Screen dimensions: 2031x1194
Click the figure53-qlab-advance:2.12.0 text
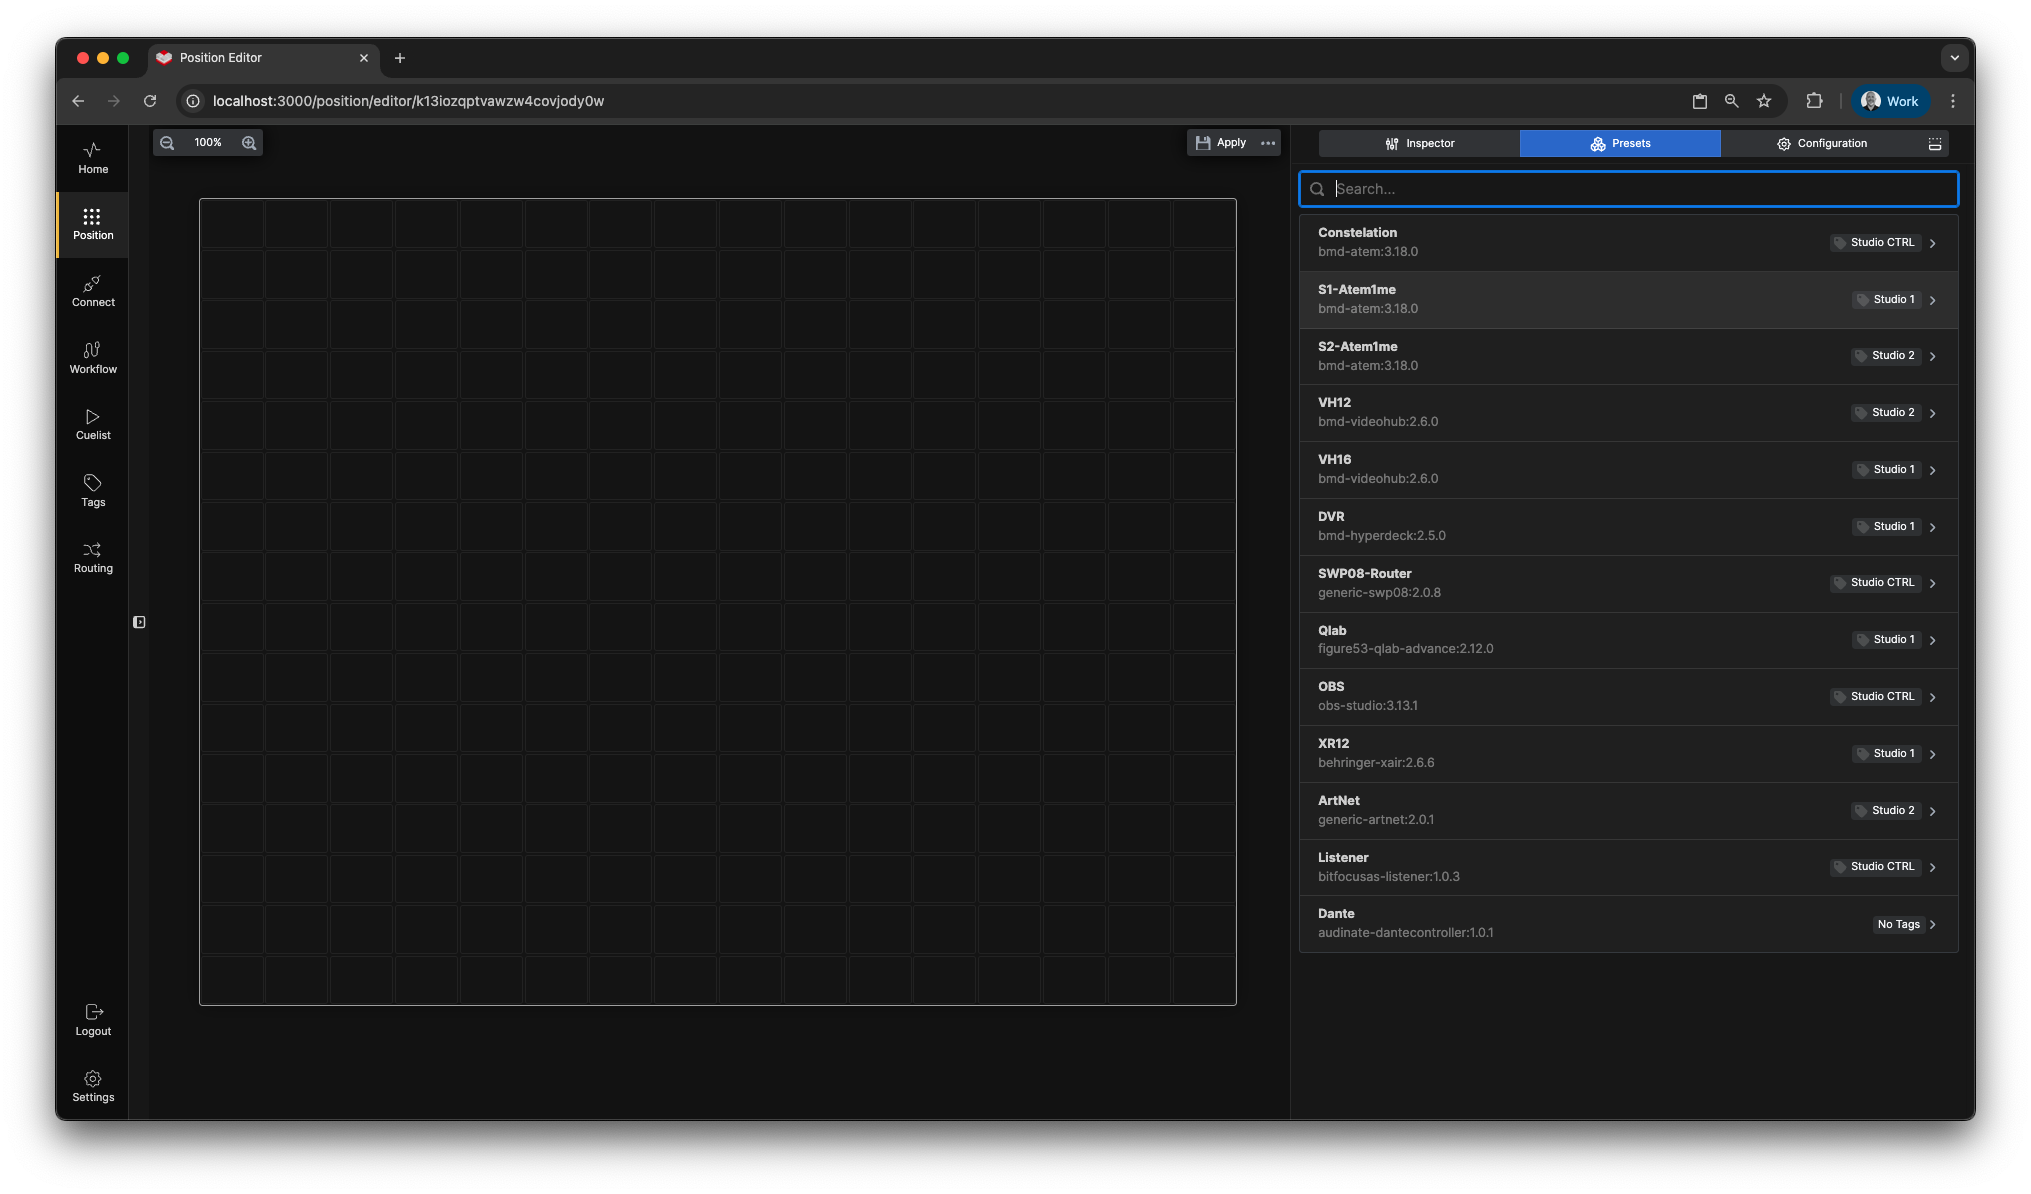tap(1405, 649)
